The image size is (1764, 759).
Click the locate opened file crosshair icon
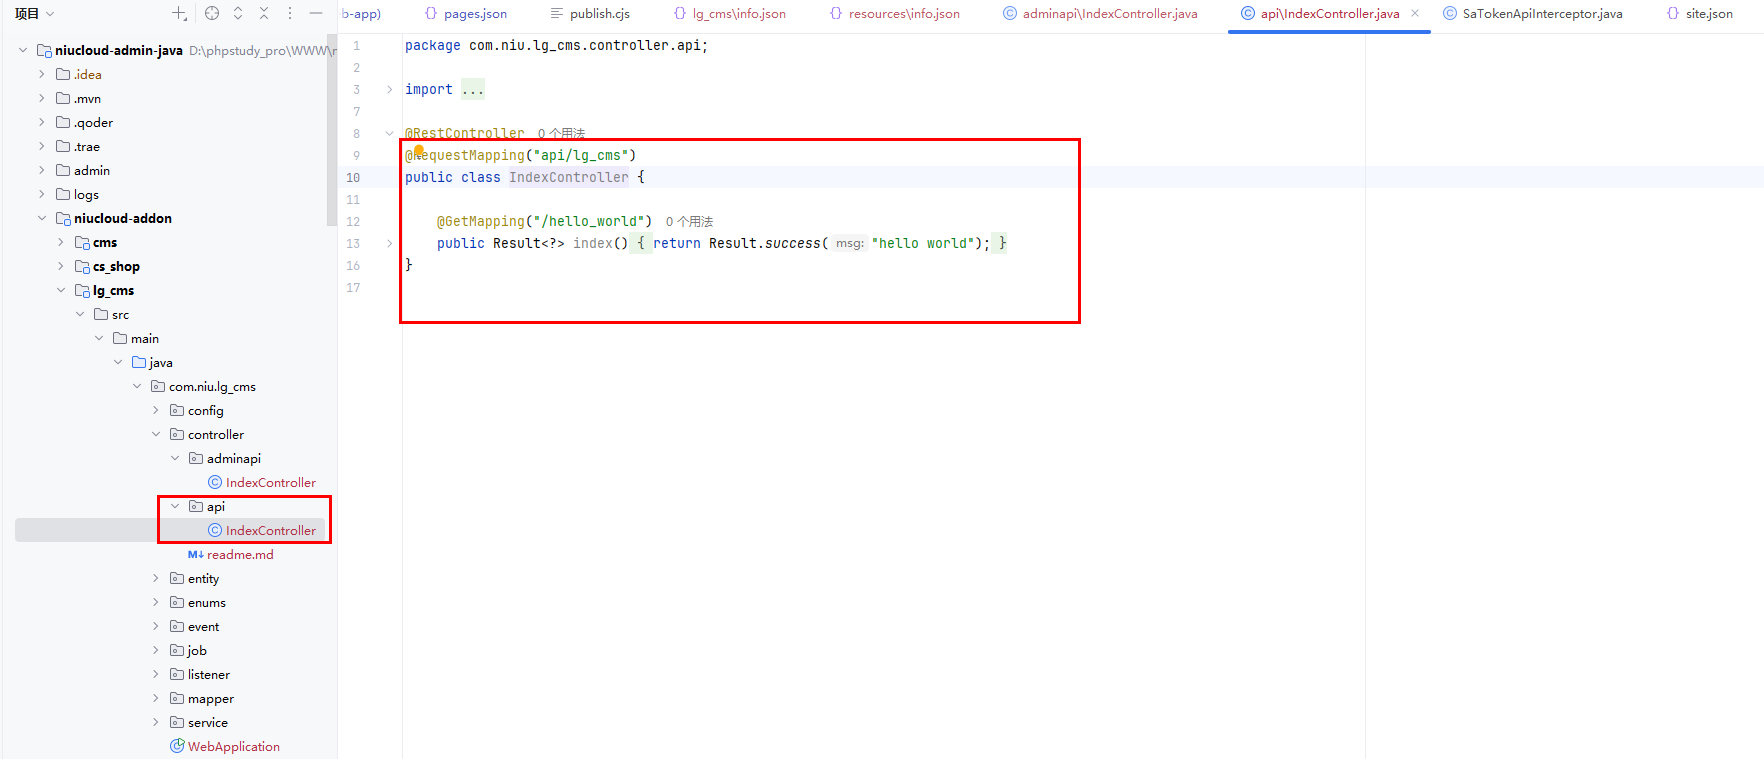pos(212,13)
